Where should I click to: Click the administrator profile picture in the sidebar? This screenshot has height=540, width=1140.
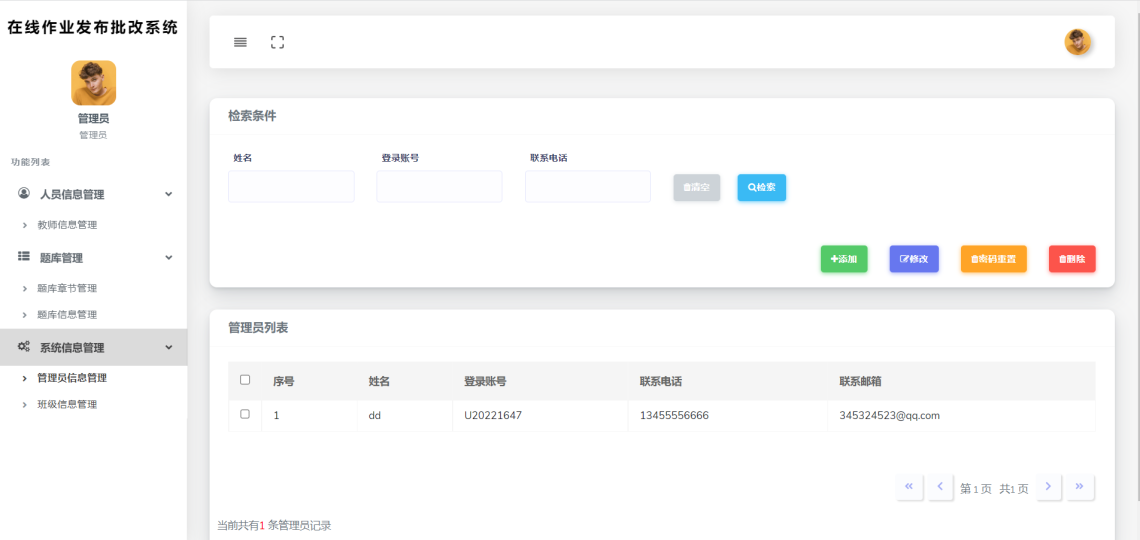(94, 83)
